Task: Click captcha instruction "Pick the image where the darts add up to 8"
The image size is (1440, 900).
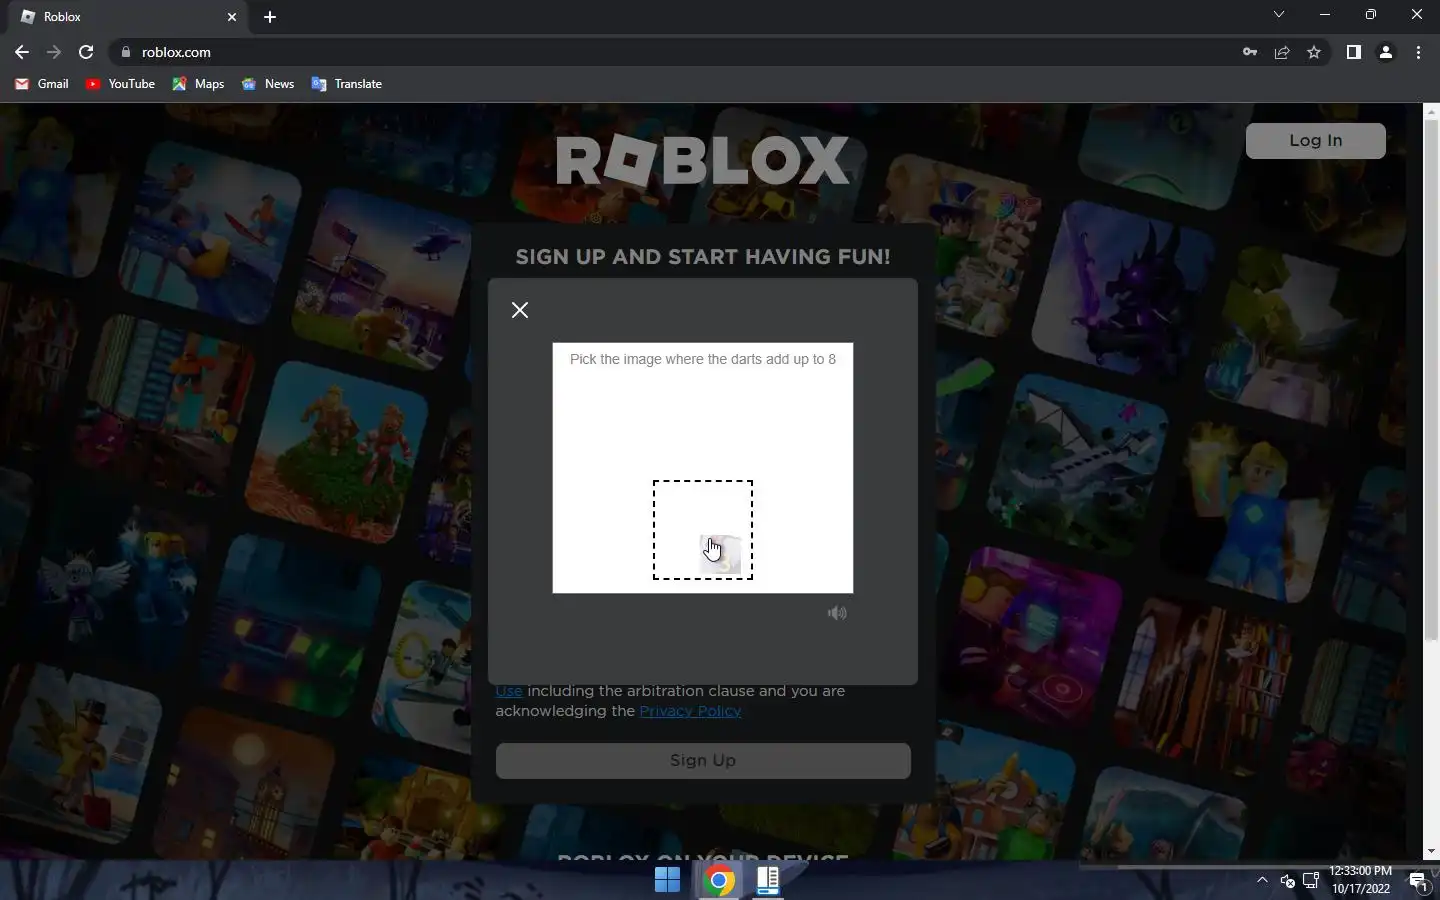Action: point(703,359)
